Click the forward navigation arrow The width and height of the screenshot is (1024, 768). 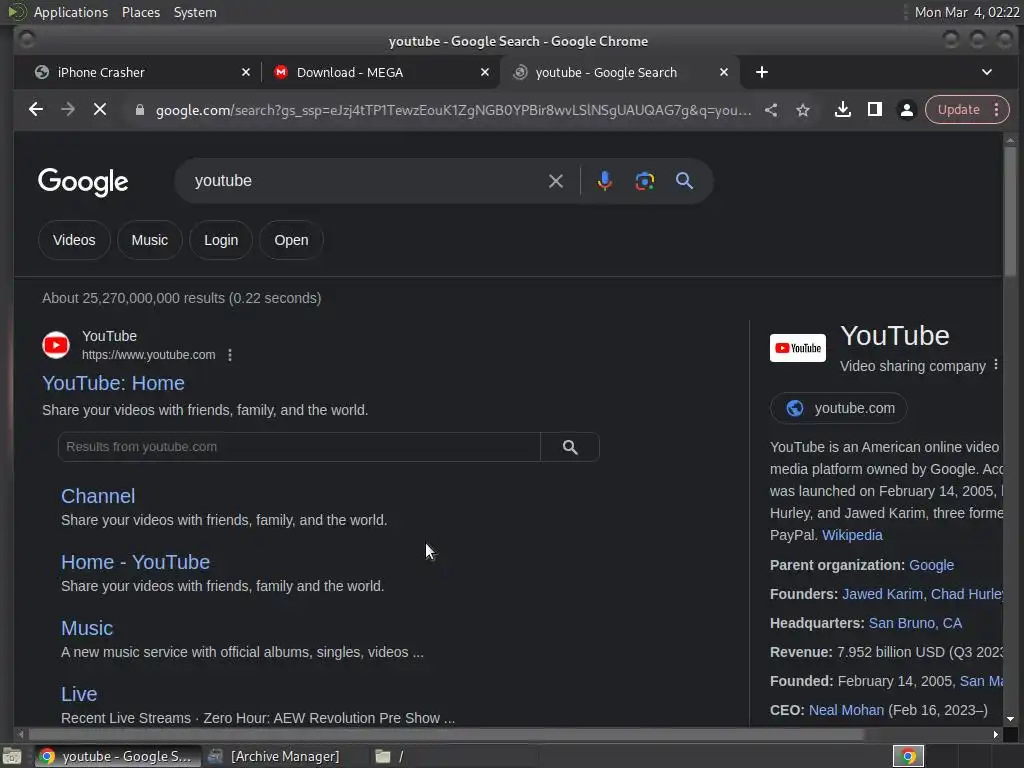click(x=68, y=110)
